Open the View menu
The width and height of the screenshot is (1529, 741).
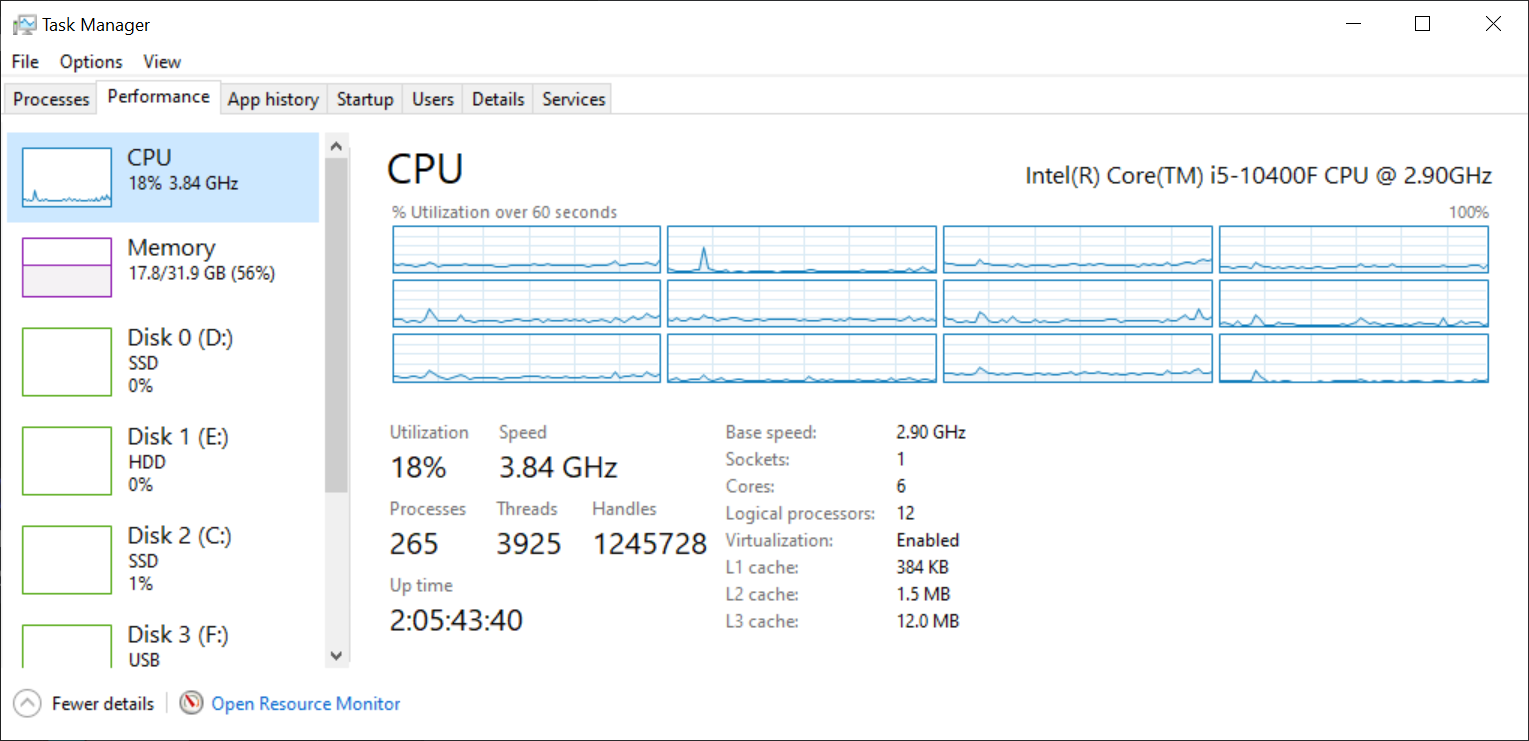pos(162,62)
